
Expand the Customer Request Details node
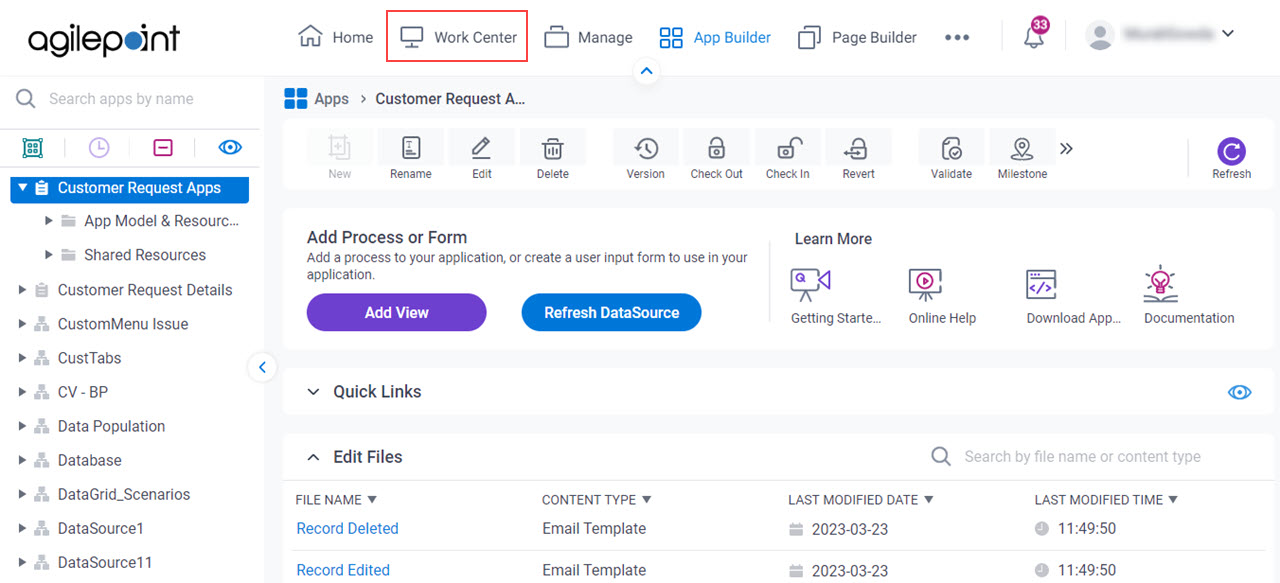[23, 289]
